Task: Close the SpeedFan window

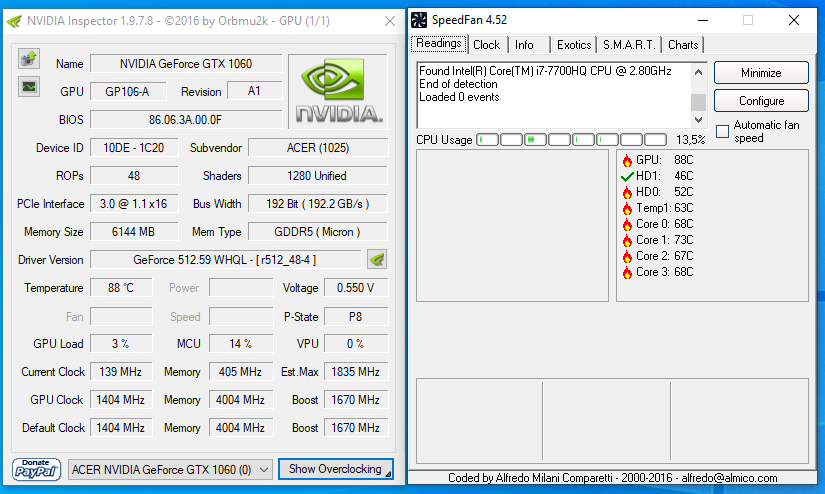Action: click(x=794, y=20)
